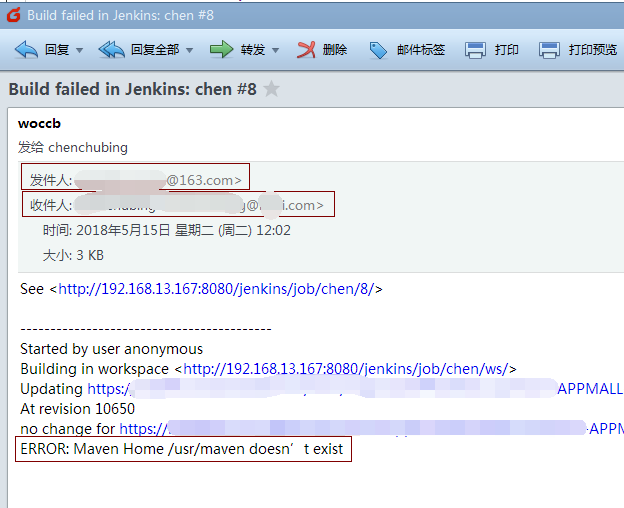Click the 收件人 address line

(177, 205)
